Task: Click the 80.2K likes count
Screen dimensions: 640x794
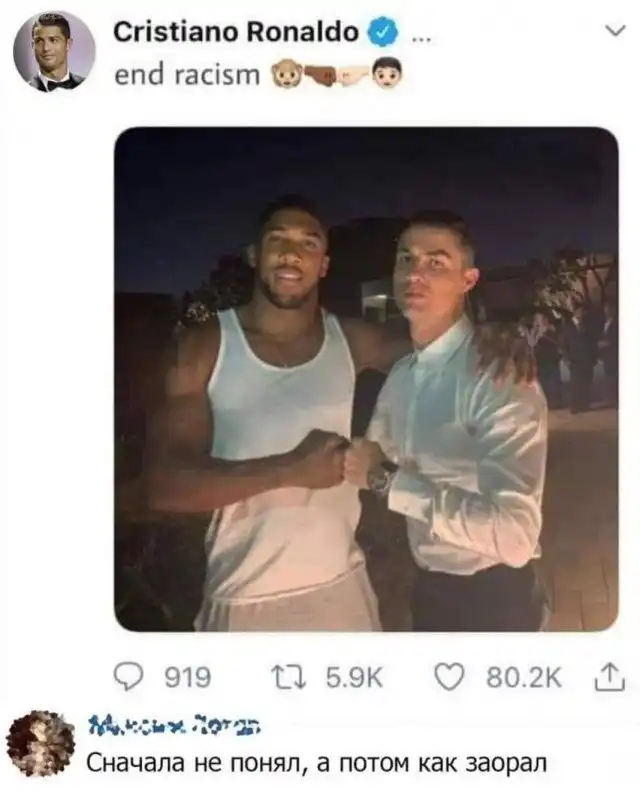Action: [524, 678]
